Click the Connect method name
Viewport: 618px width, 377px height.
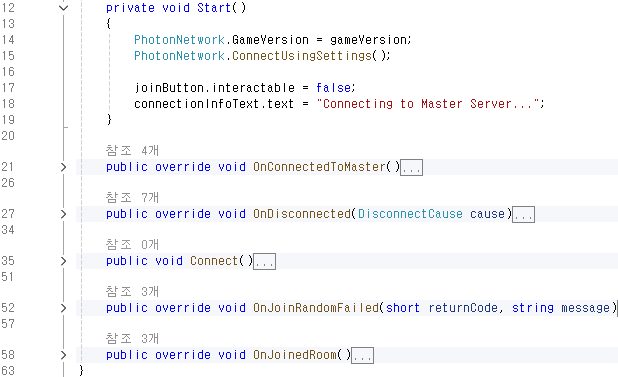click(214, 261)
